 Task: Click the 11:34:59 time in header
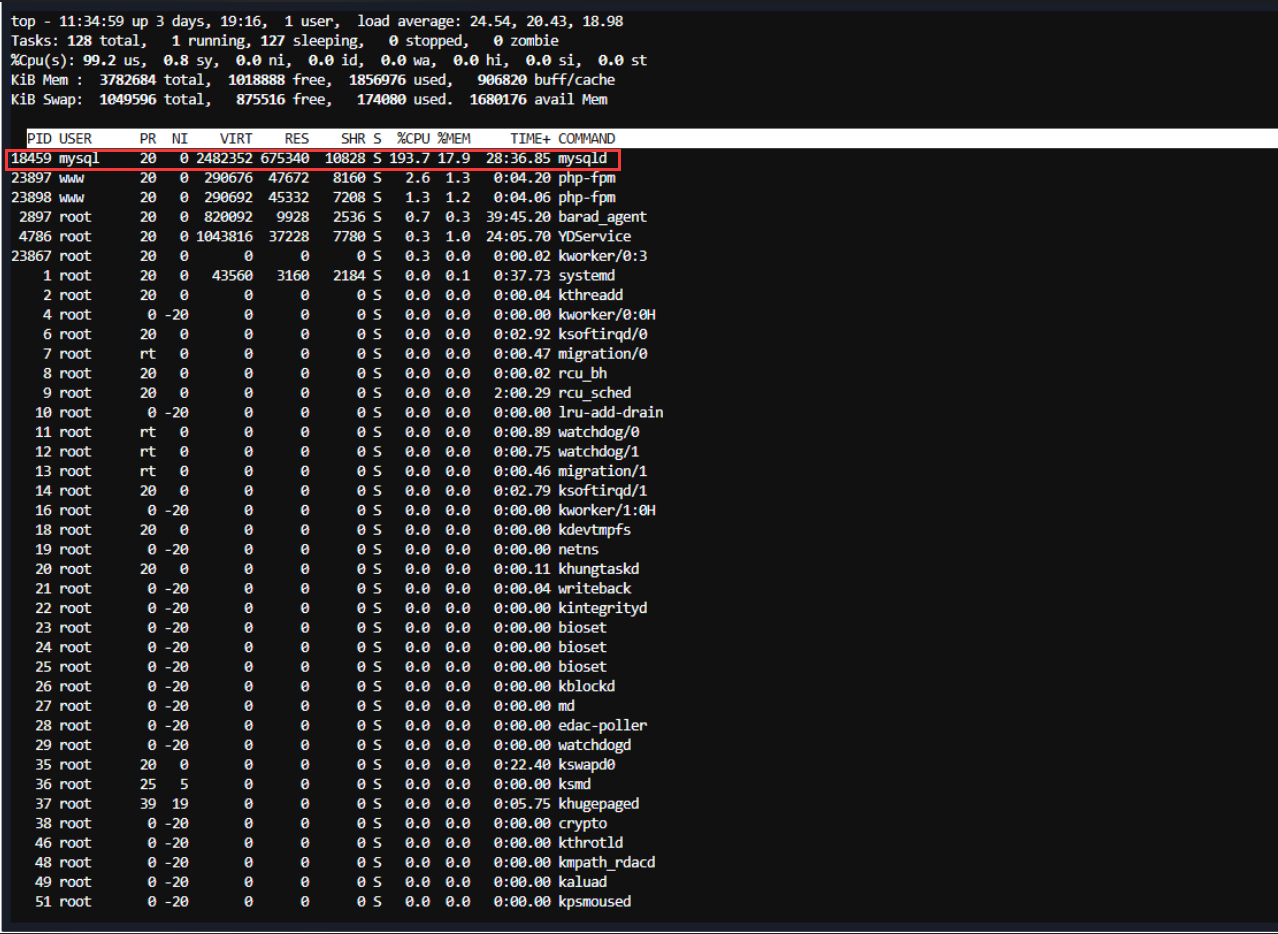90,21
